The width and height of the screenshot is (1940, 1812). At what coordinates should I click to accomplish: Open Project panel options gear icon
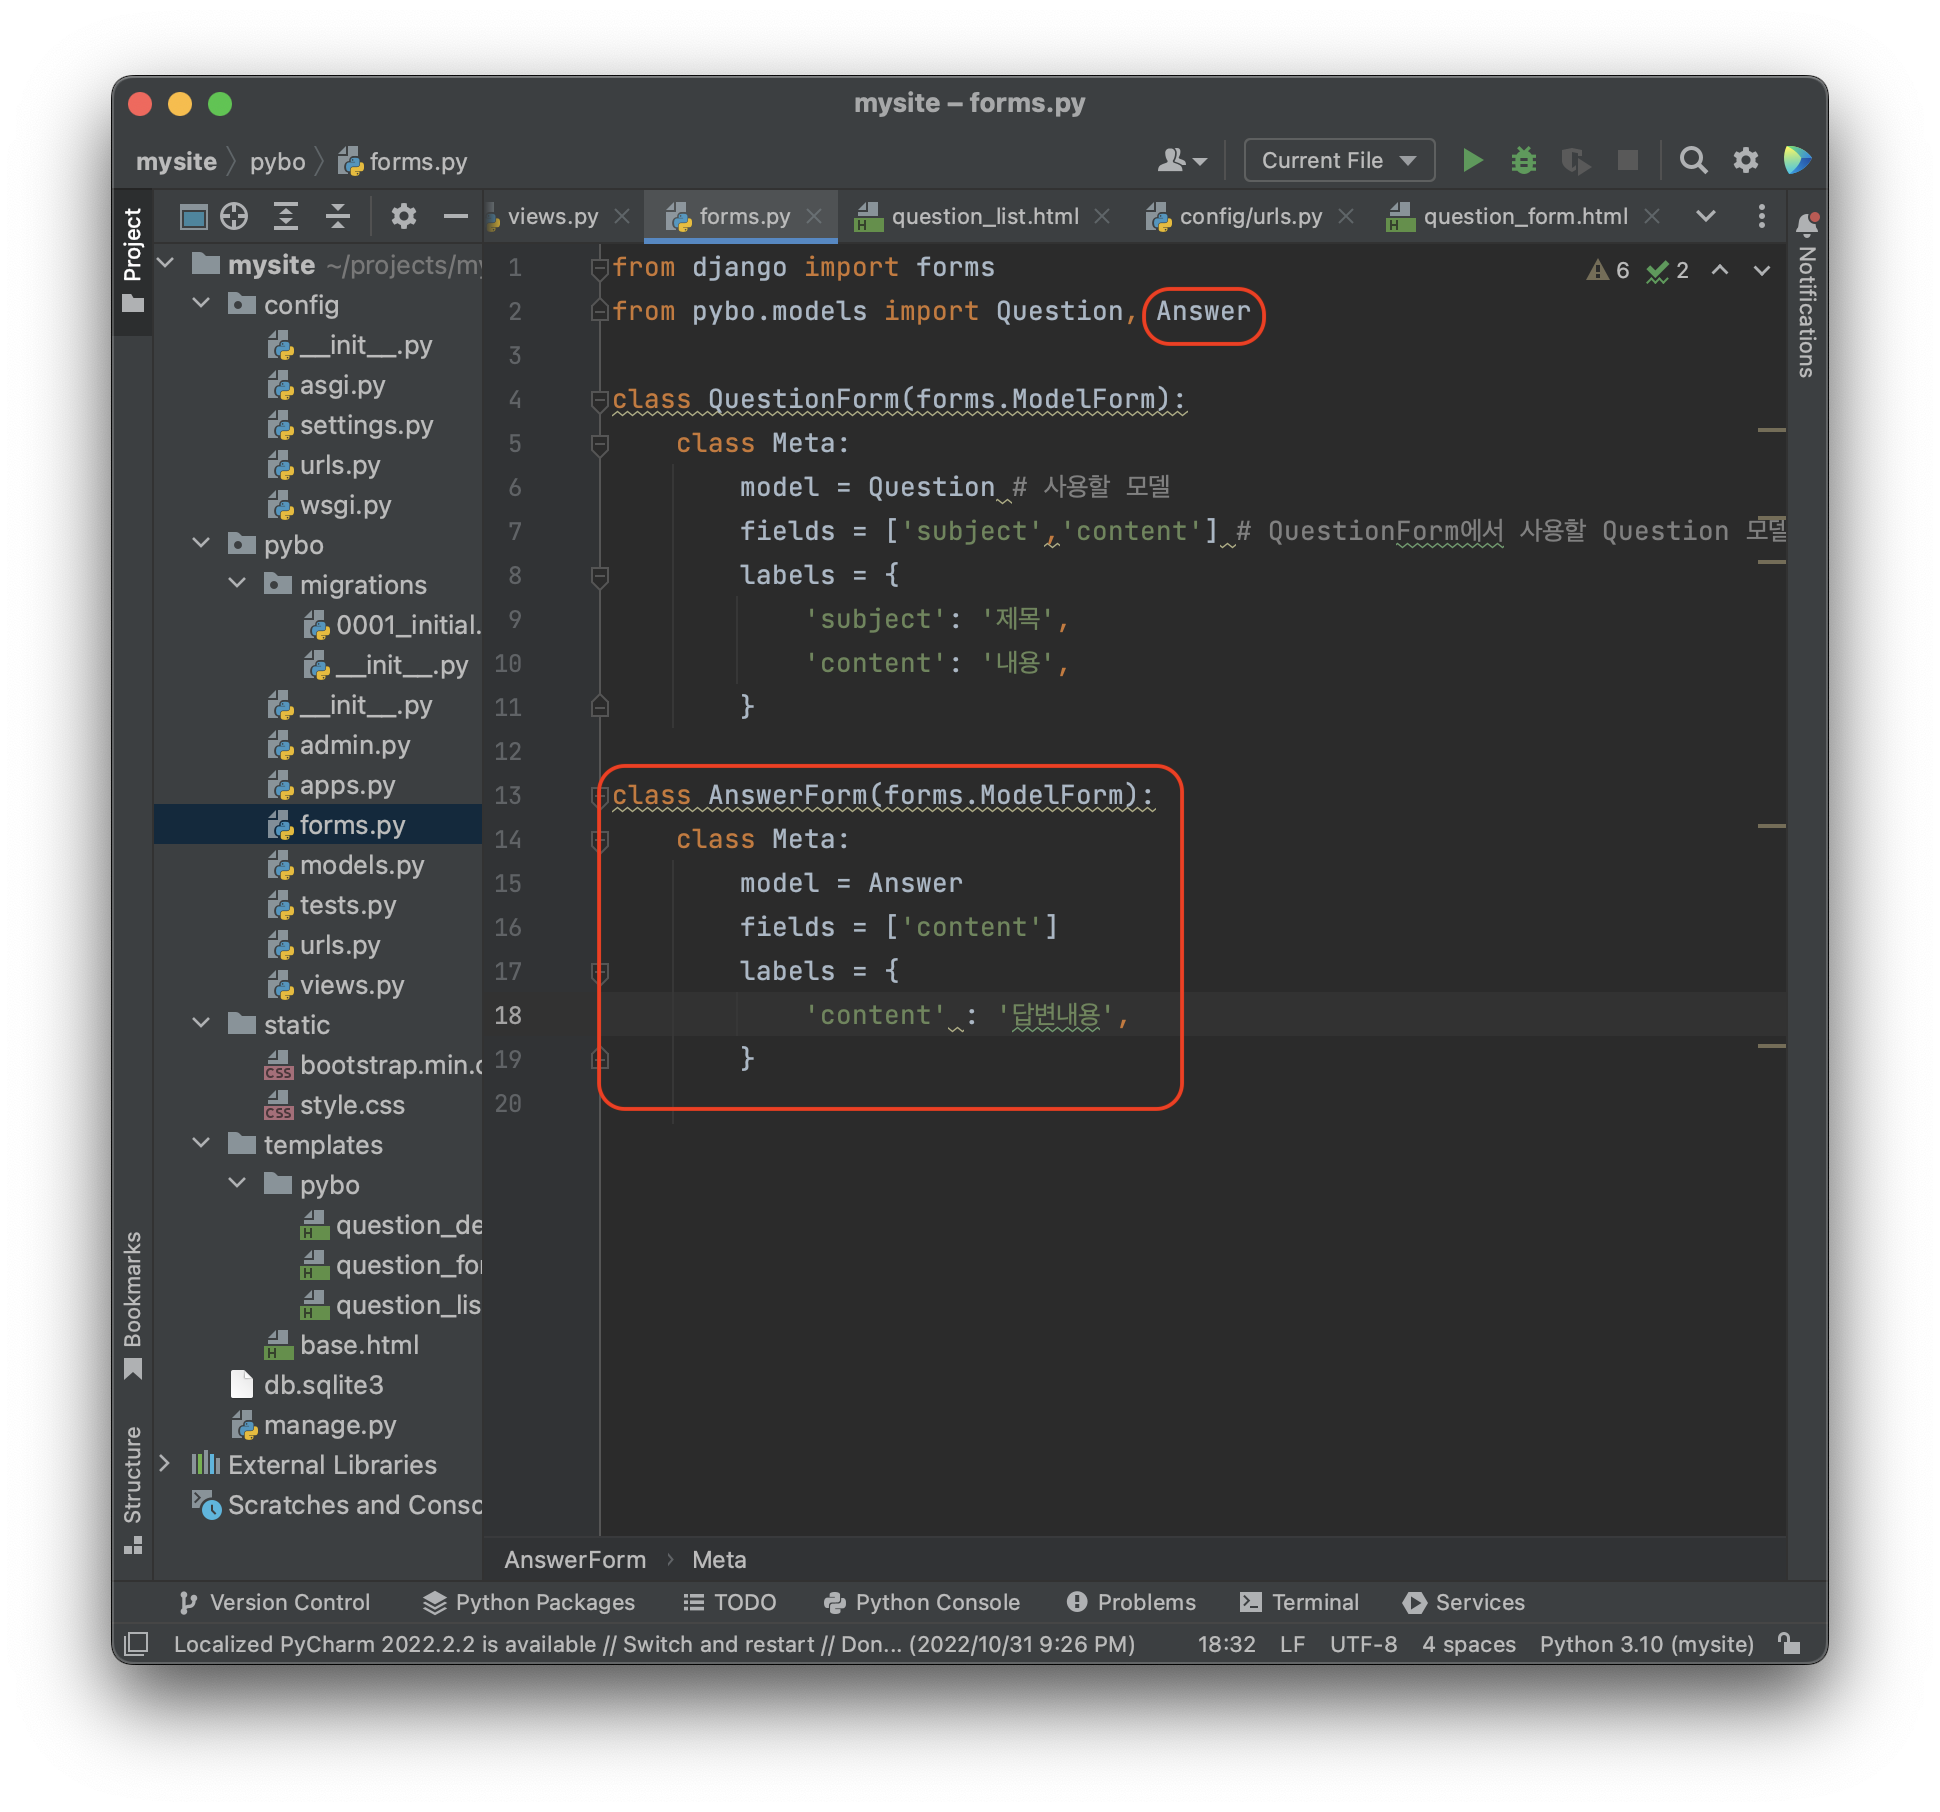coord(403,216)
